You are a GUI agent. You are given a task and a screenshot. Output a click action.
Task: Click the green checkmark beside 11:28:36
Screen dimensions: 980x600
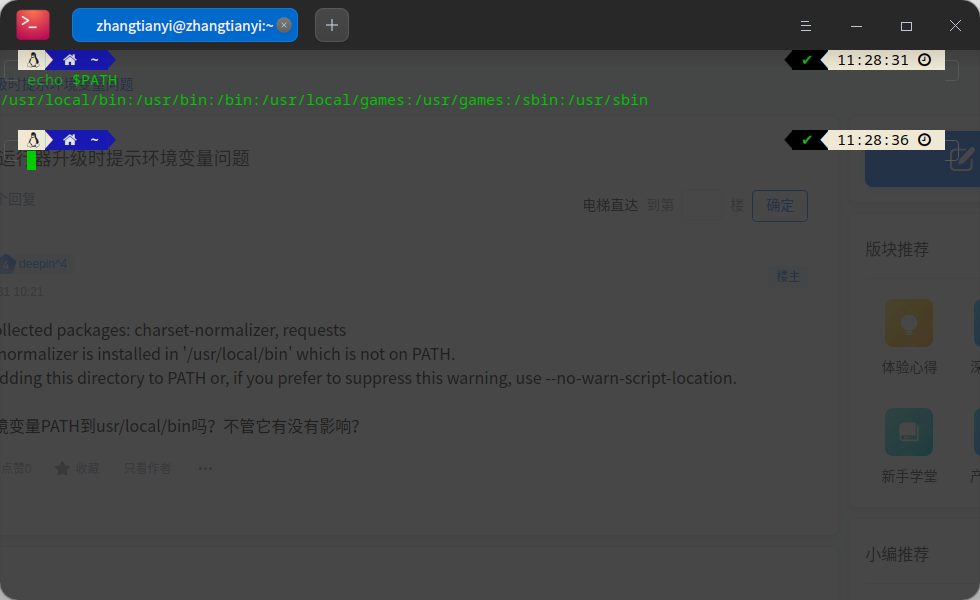point(807,140)
